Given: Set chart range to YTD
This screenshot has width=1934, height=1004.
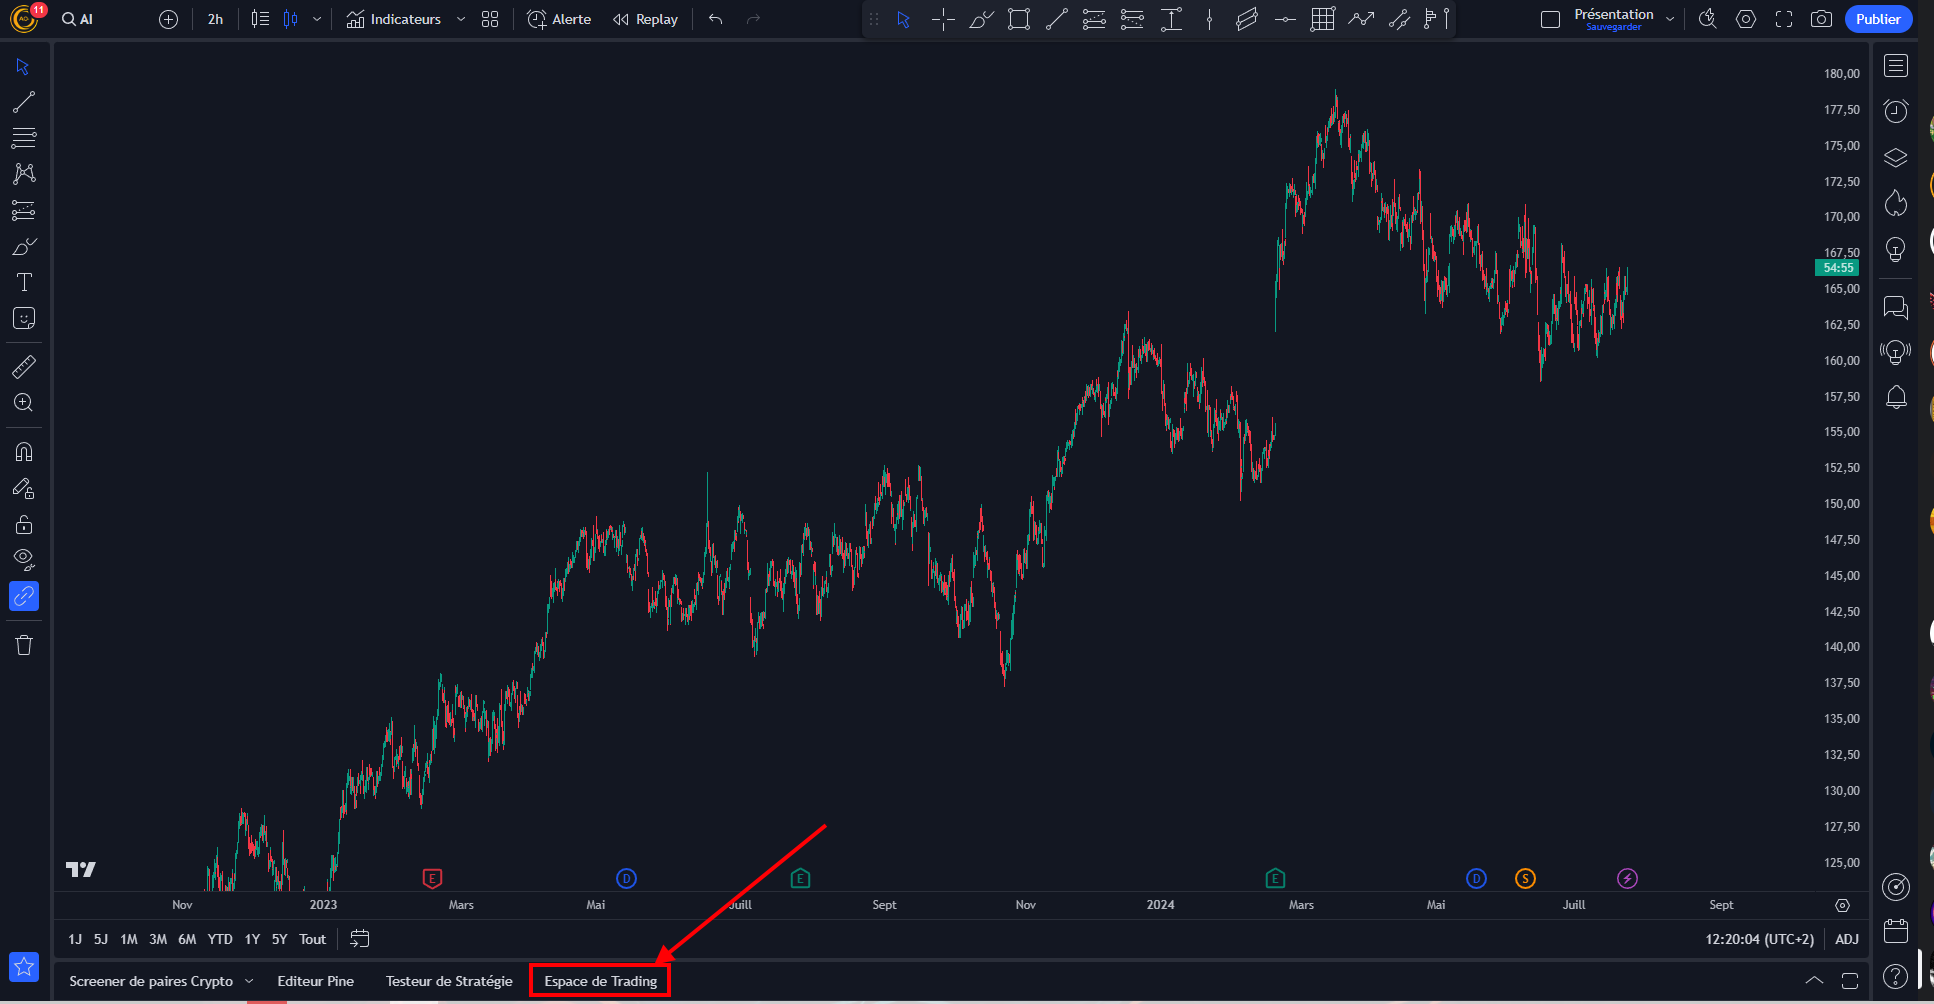Looking at the screenshot, I should tap(219, 939).
